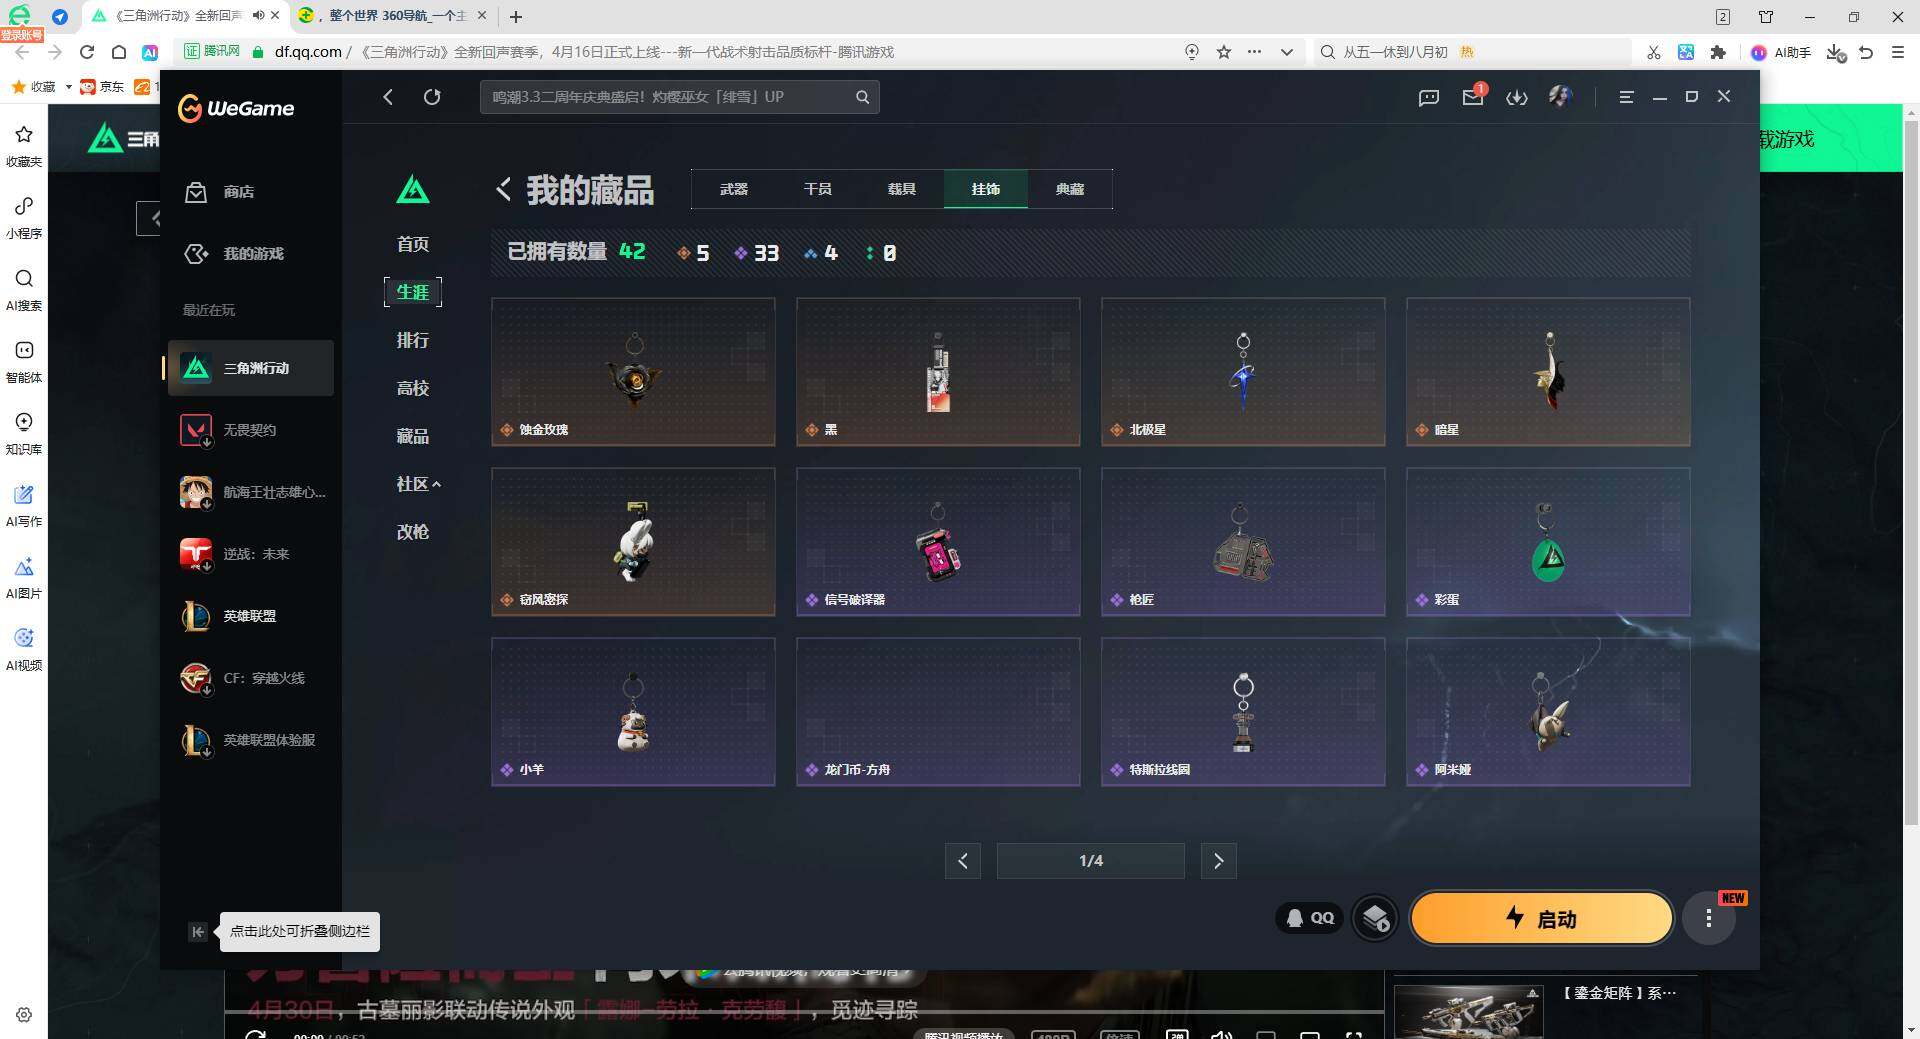Open more options beside launch button

coord(1708,918)
